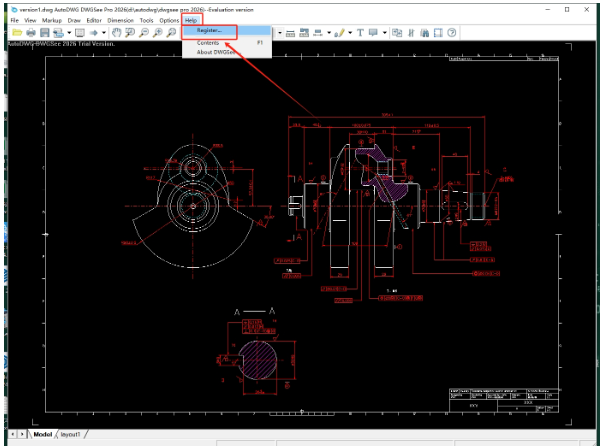
Task: Select the Pan hand tool
Action: pos(117,33)
